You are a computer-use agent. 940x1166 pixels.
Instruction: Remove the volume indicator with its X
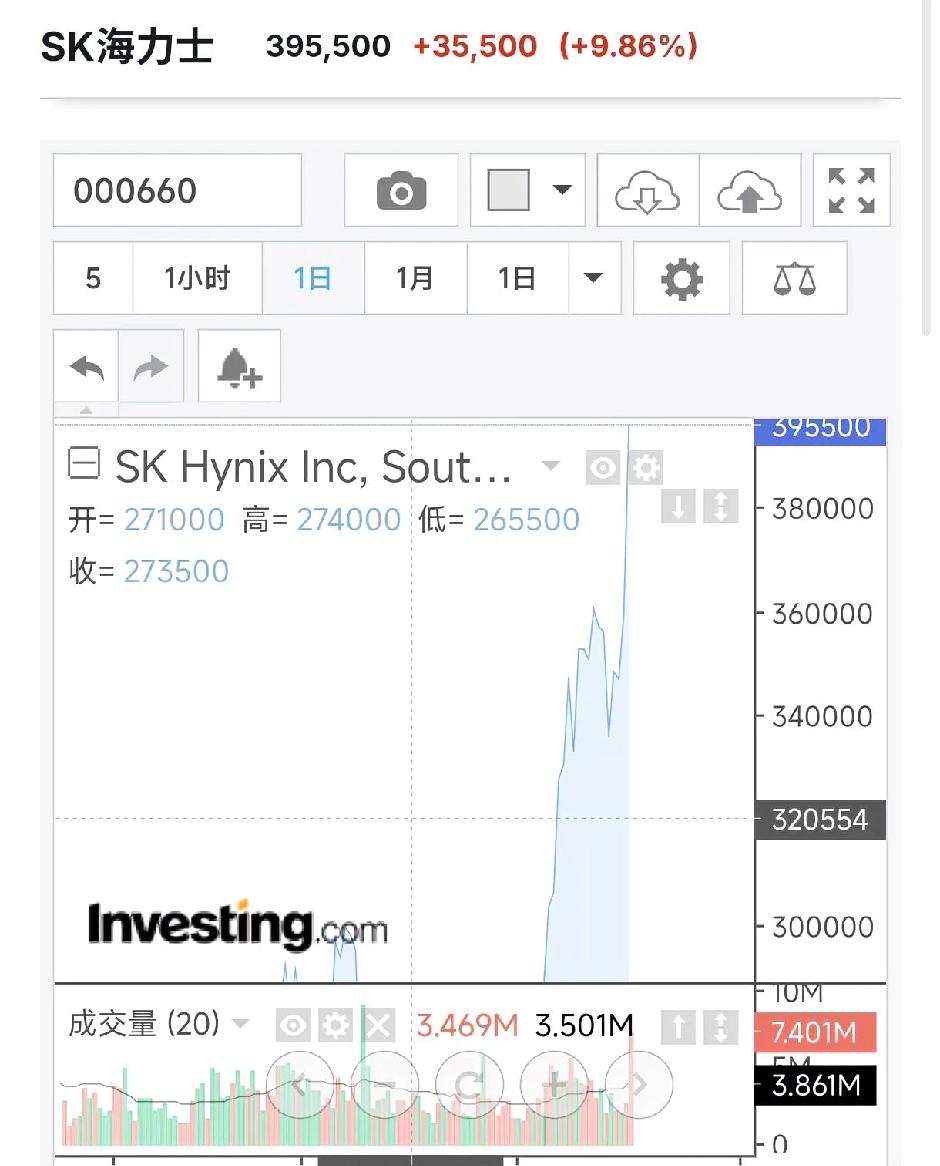[x=378, y=1025]
